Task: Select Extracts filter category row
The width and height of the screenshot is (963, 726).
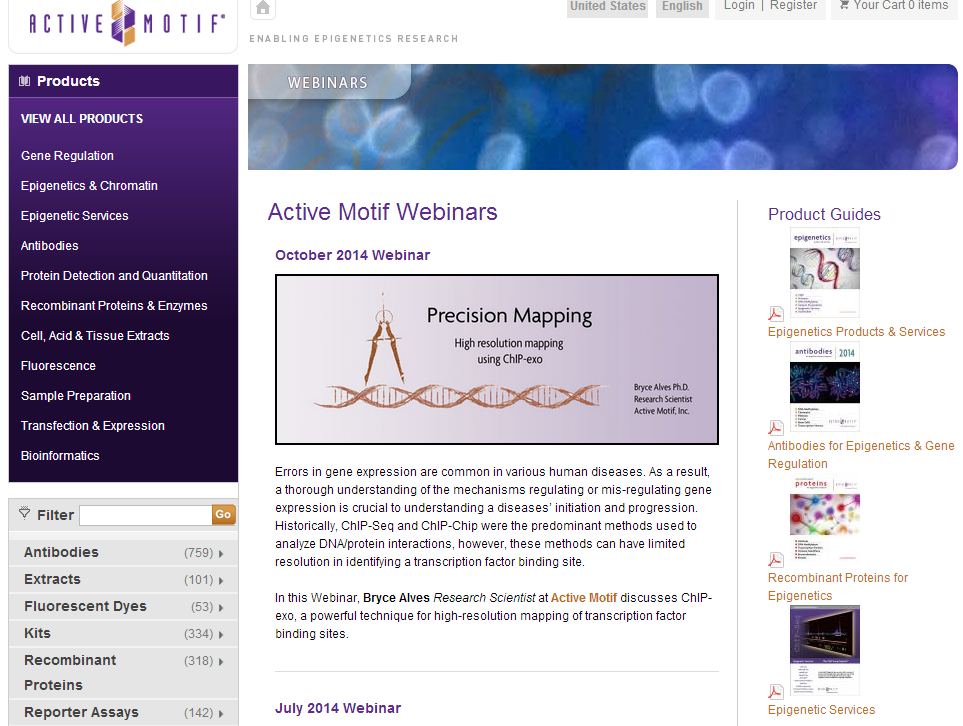Action: click(x=123, y=579)
